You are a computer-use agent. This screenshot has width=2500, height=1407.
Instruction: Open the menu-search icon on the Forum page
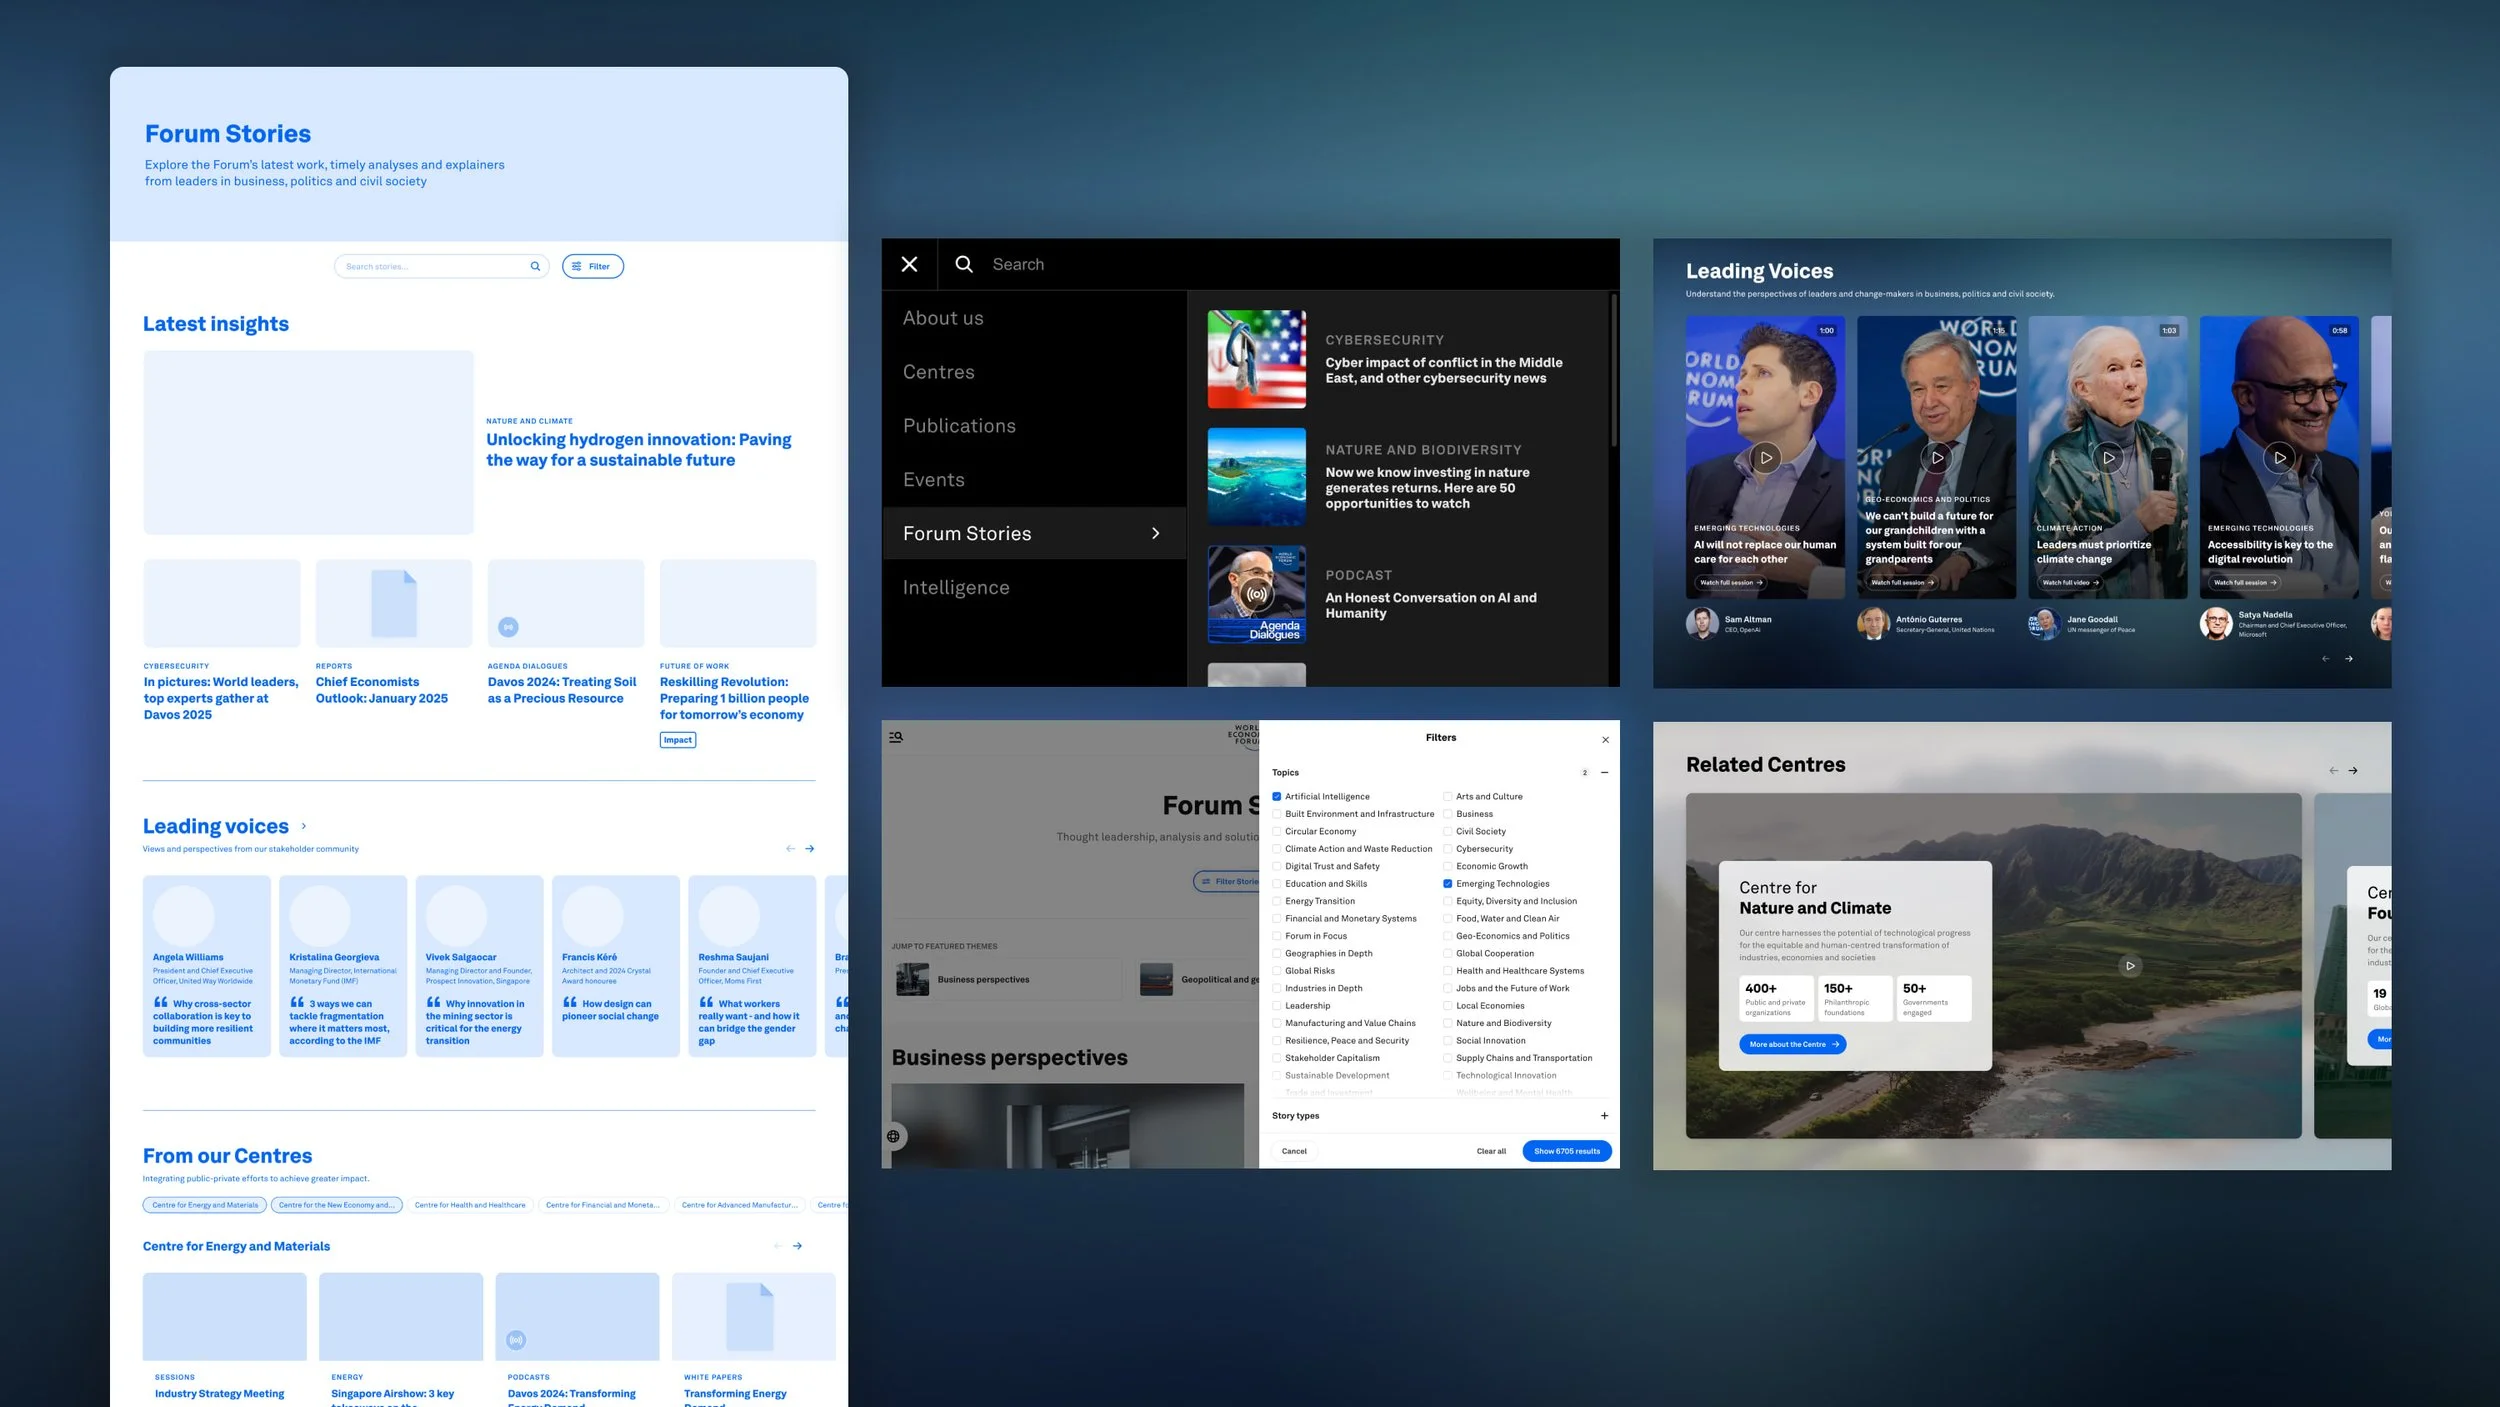(x=896, y=737)
